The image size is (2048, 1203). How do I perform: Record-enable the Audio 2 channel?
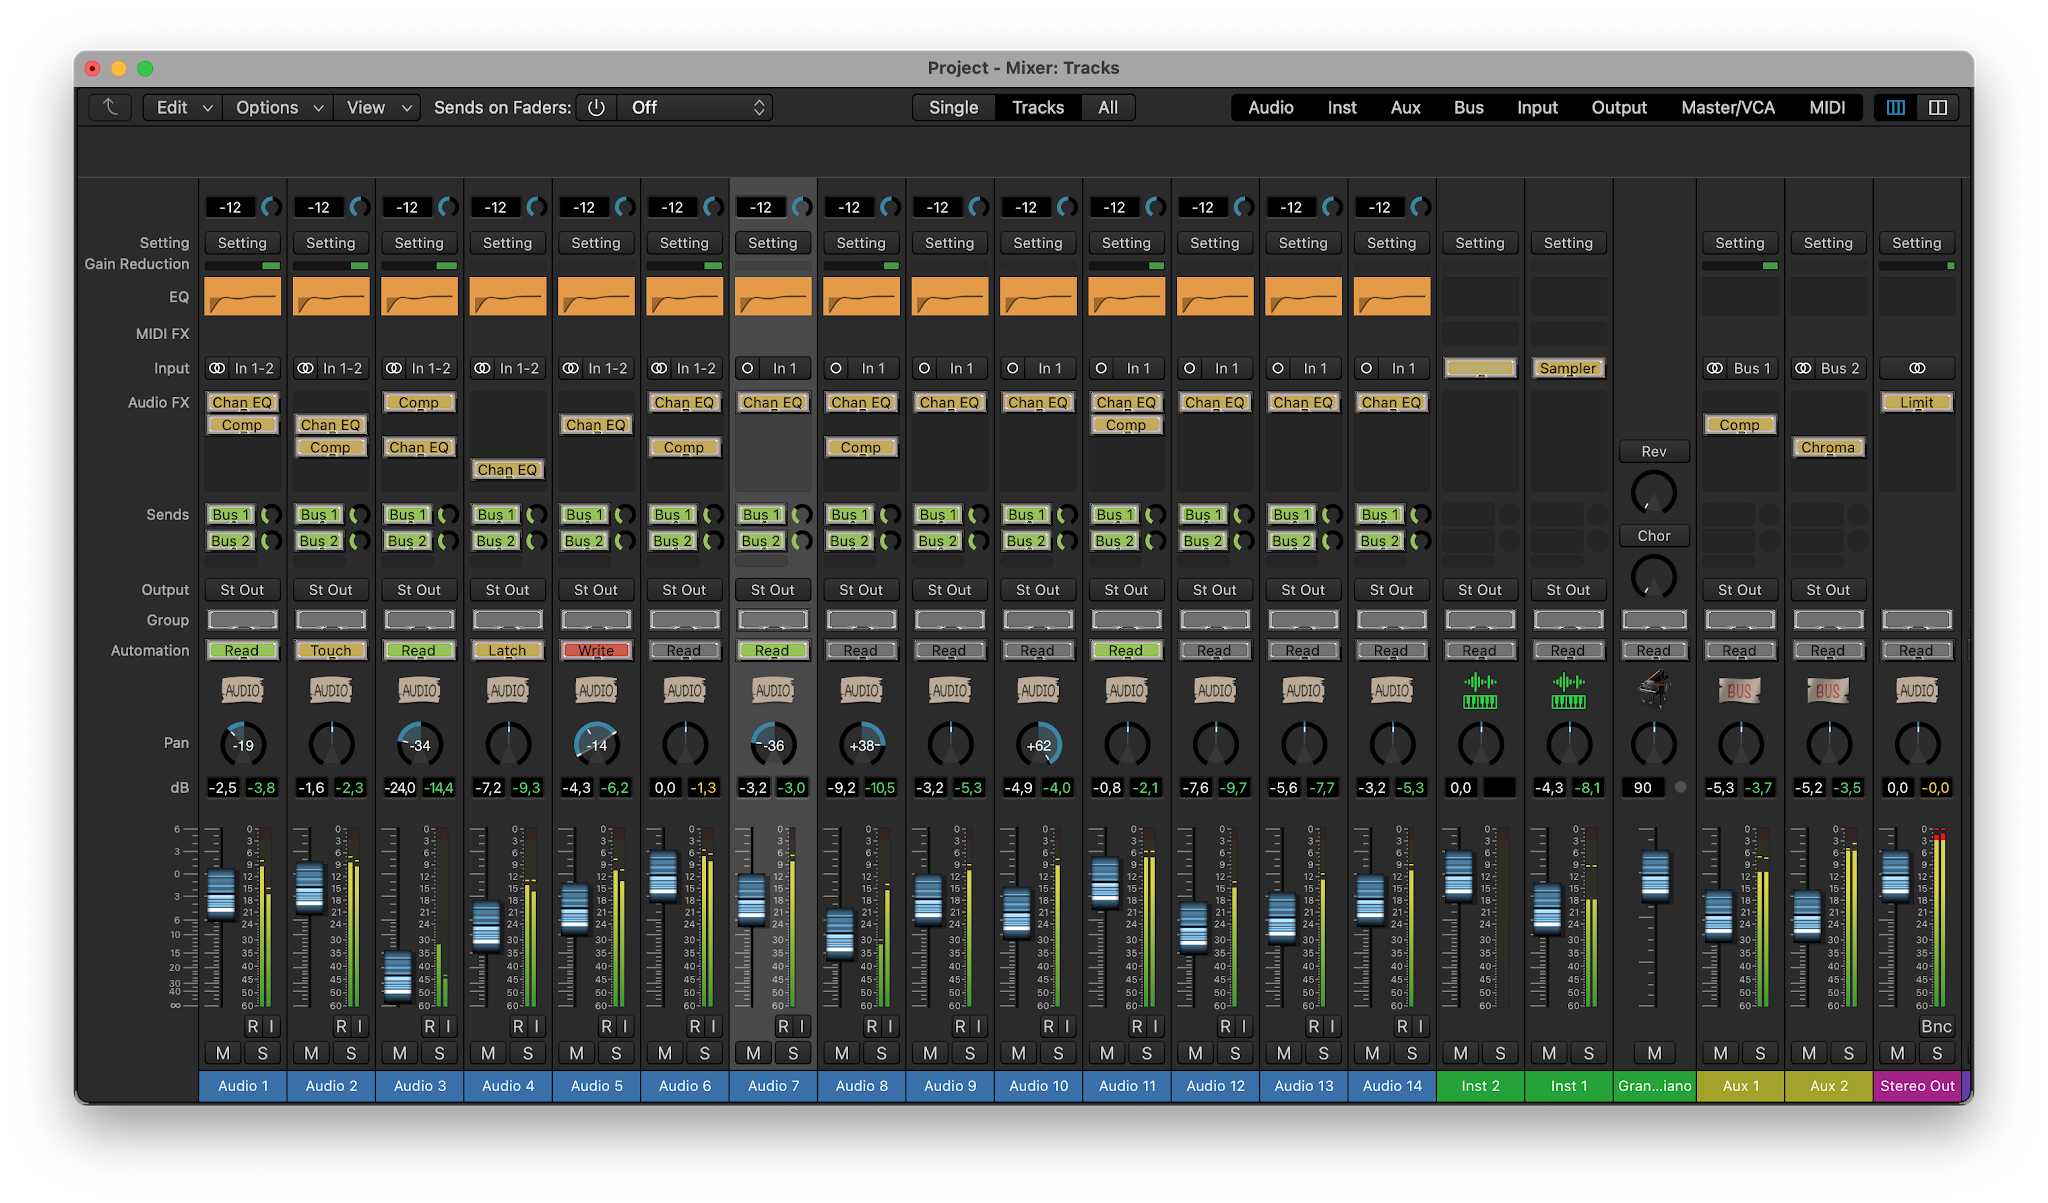pyautogui.click(x=341, y=1026)
